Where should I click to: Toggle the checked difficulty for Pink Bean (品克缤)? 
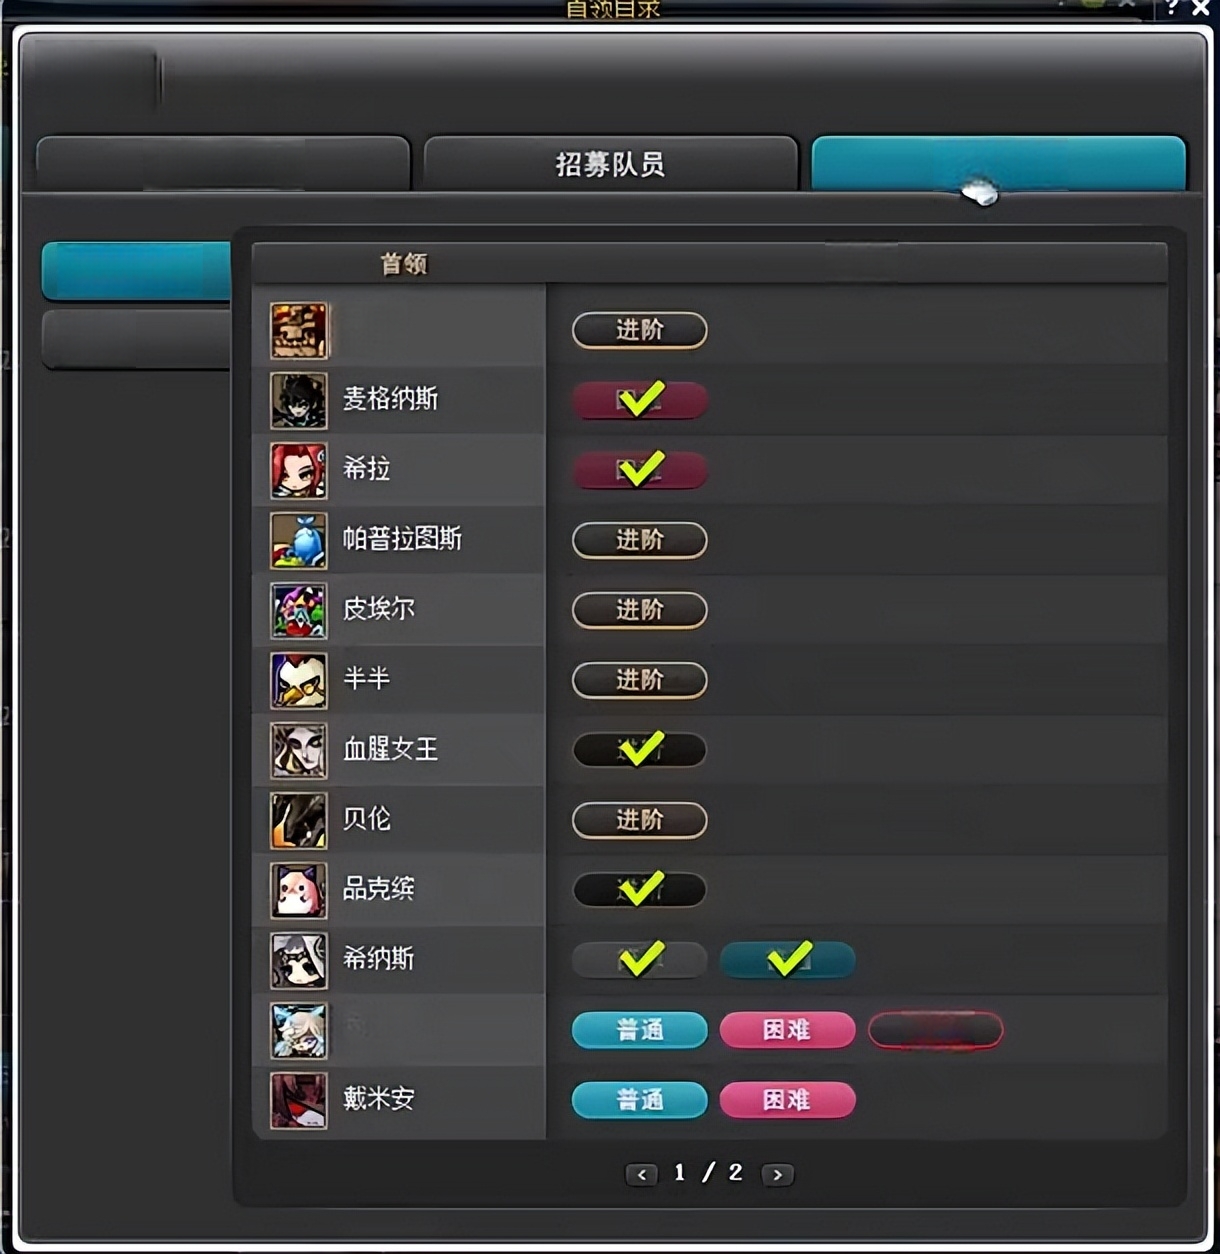(640, 889)
